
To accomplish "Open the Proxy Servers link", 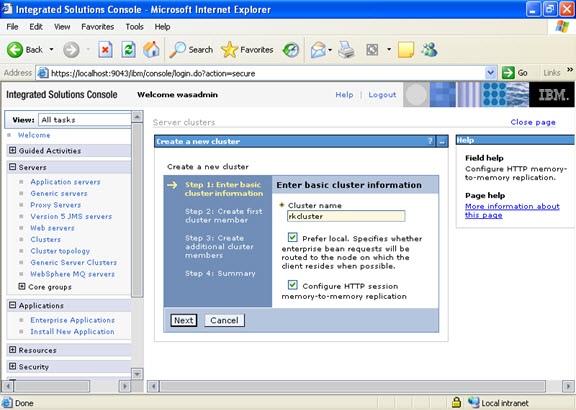I will coord(56,205).
